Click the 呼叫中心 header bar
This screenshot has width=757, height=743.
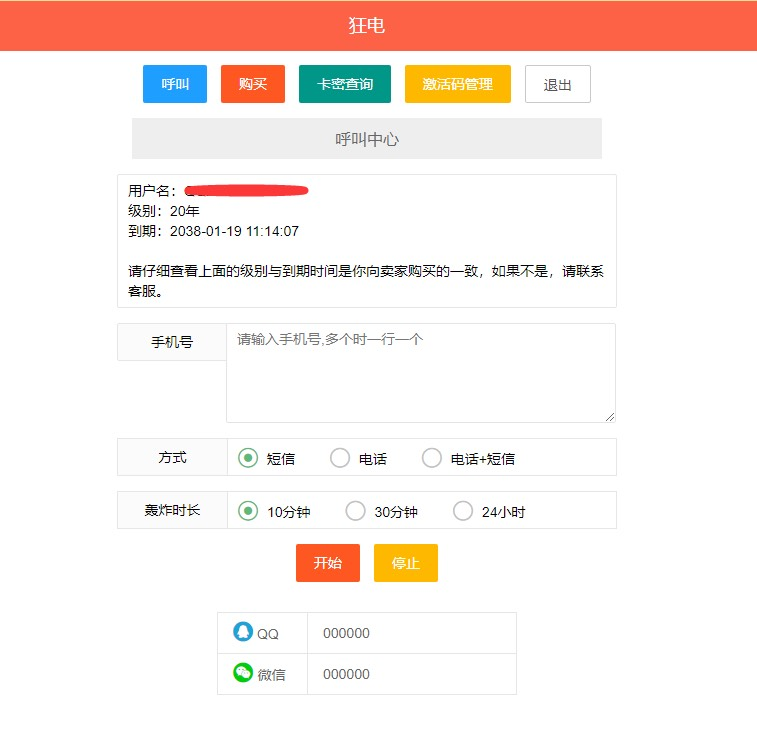(367, 139)
